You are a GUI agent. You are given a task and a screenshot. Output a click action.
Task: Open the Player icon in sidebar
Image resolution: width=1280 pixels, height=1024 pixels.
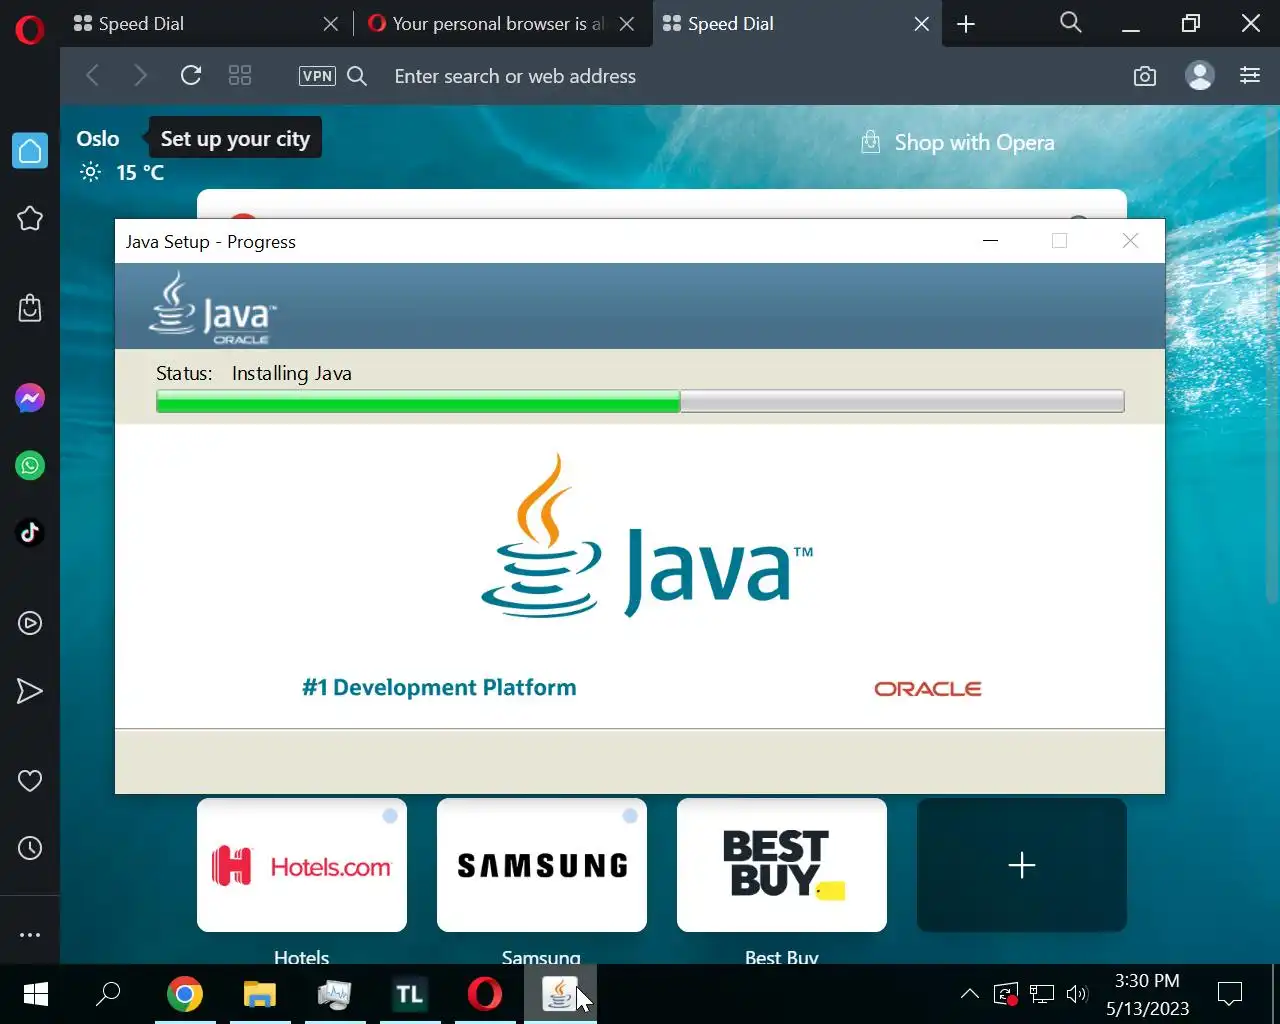(x=30, y=623)
